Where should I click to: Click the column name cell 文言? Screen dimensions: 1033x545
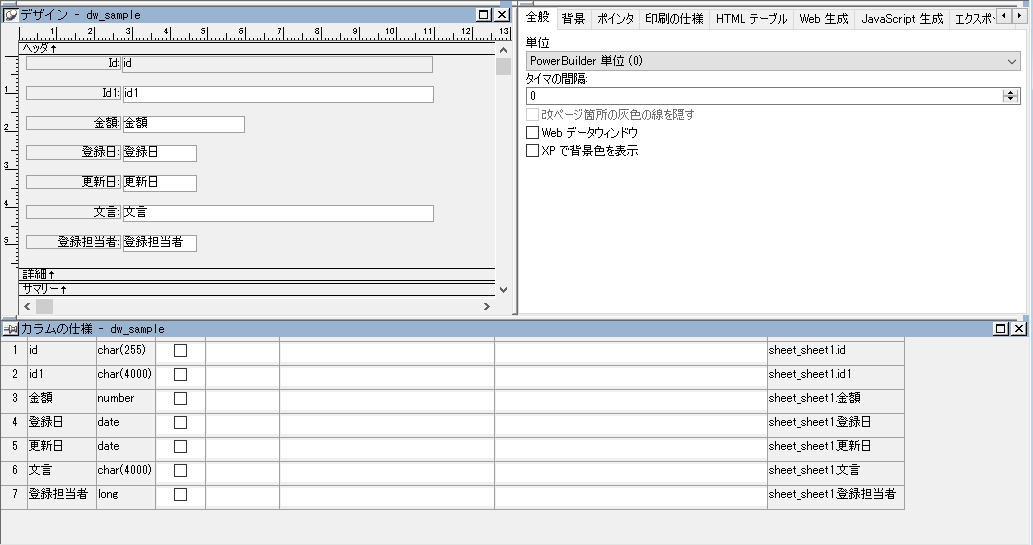coord(61,471)
